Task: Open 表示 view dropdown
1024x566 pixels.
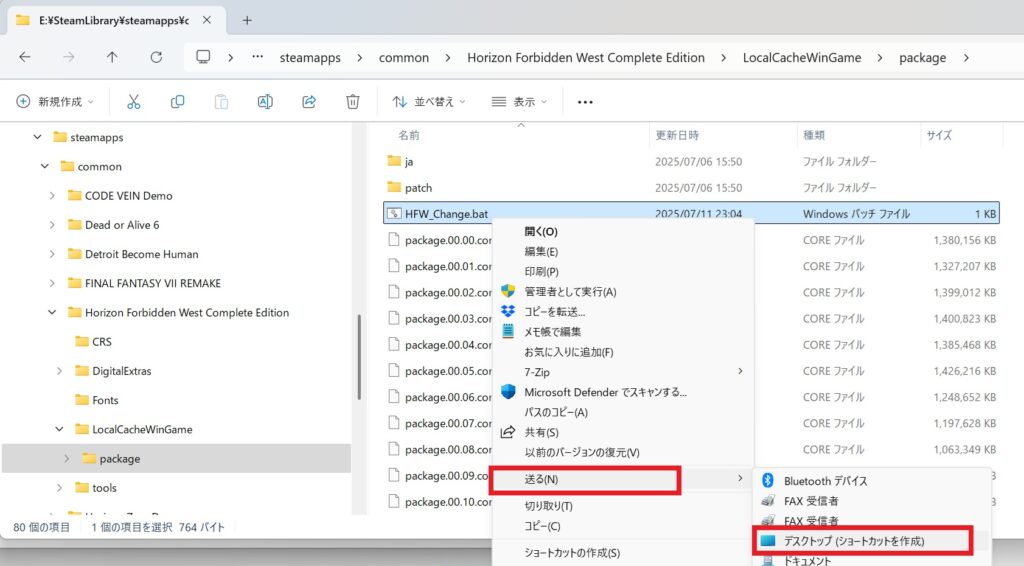Action: tap(519, 102)
